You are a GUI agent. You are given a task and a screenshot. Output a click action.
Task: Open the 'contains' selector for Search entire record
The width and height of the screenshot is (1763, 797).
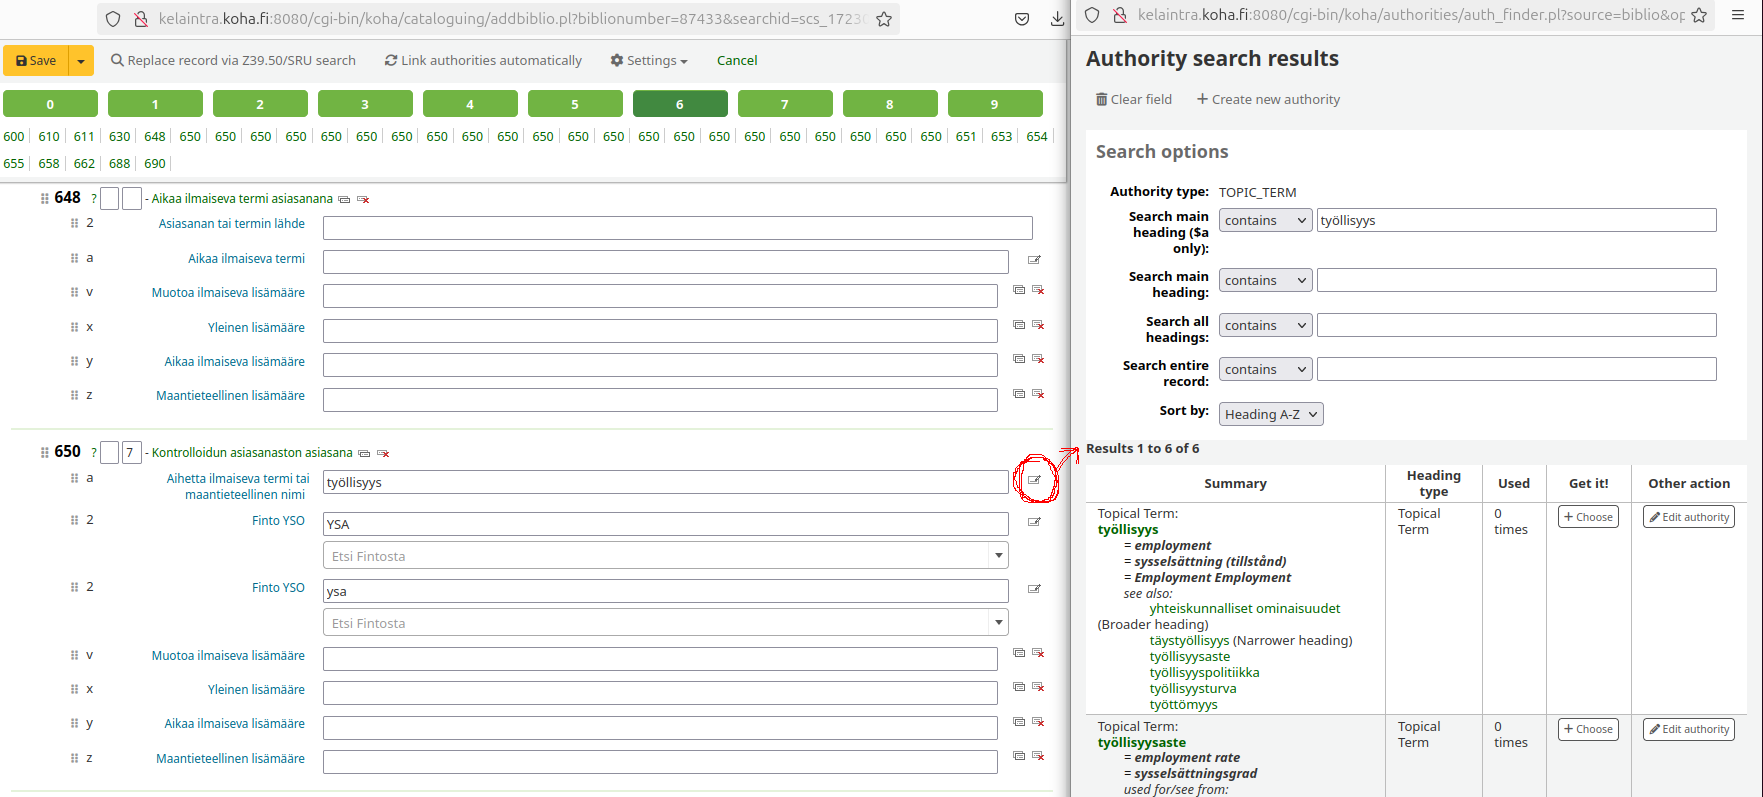click(1265, 370)
